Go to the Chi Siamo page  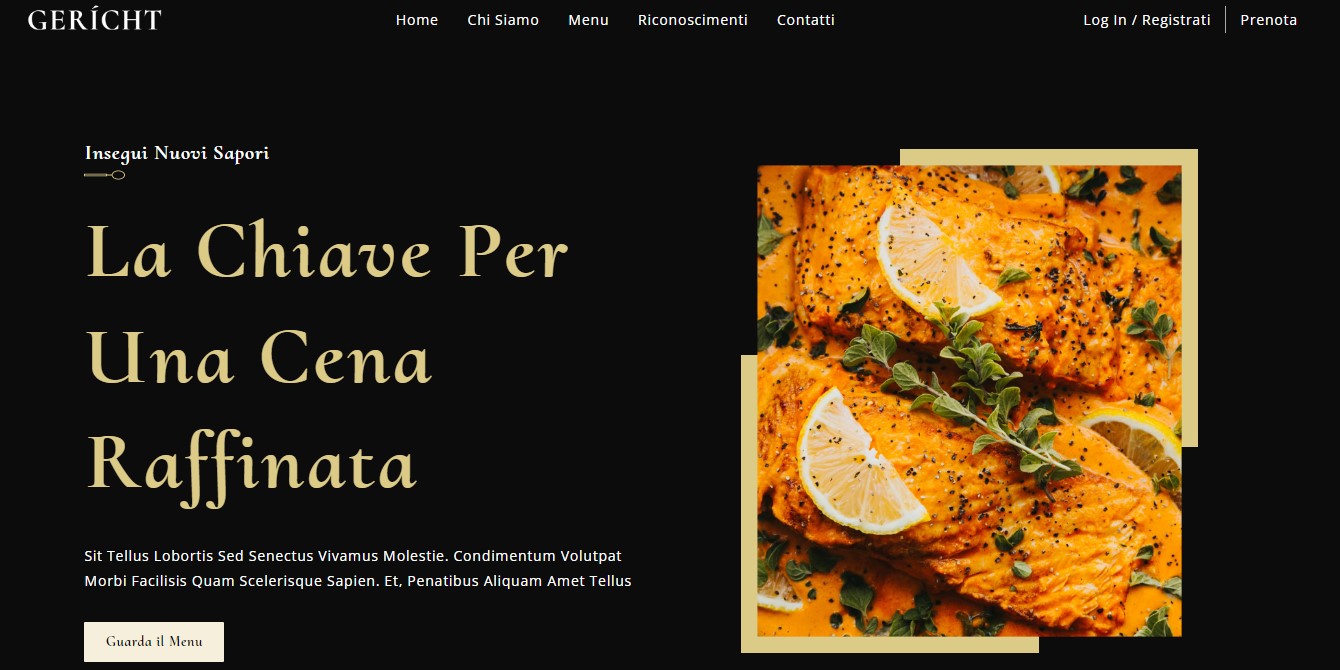pos(503,20)
